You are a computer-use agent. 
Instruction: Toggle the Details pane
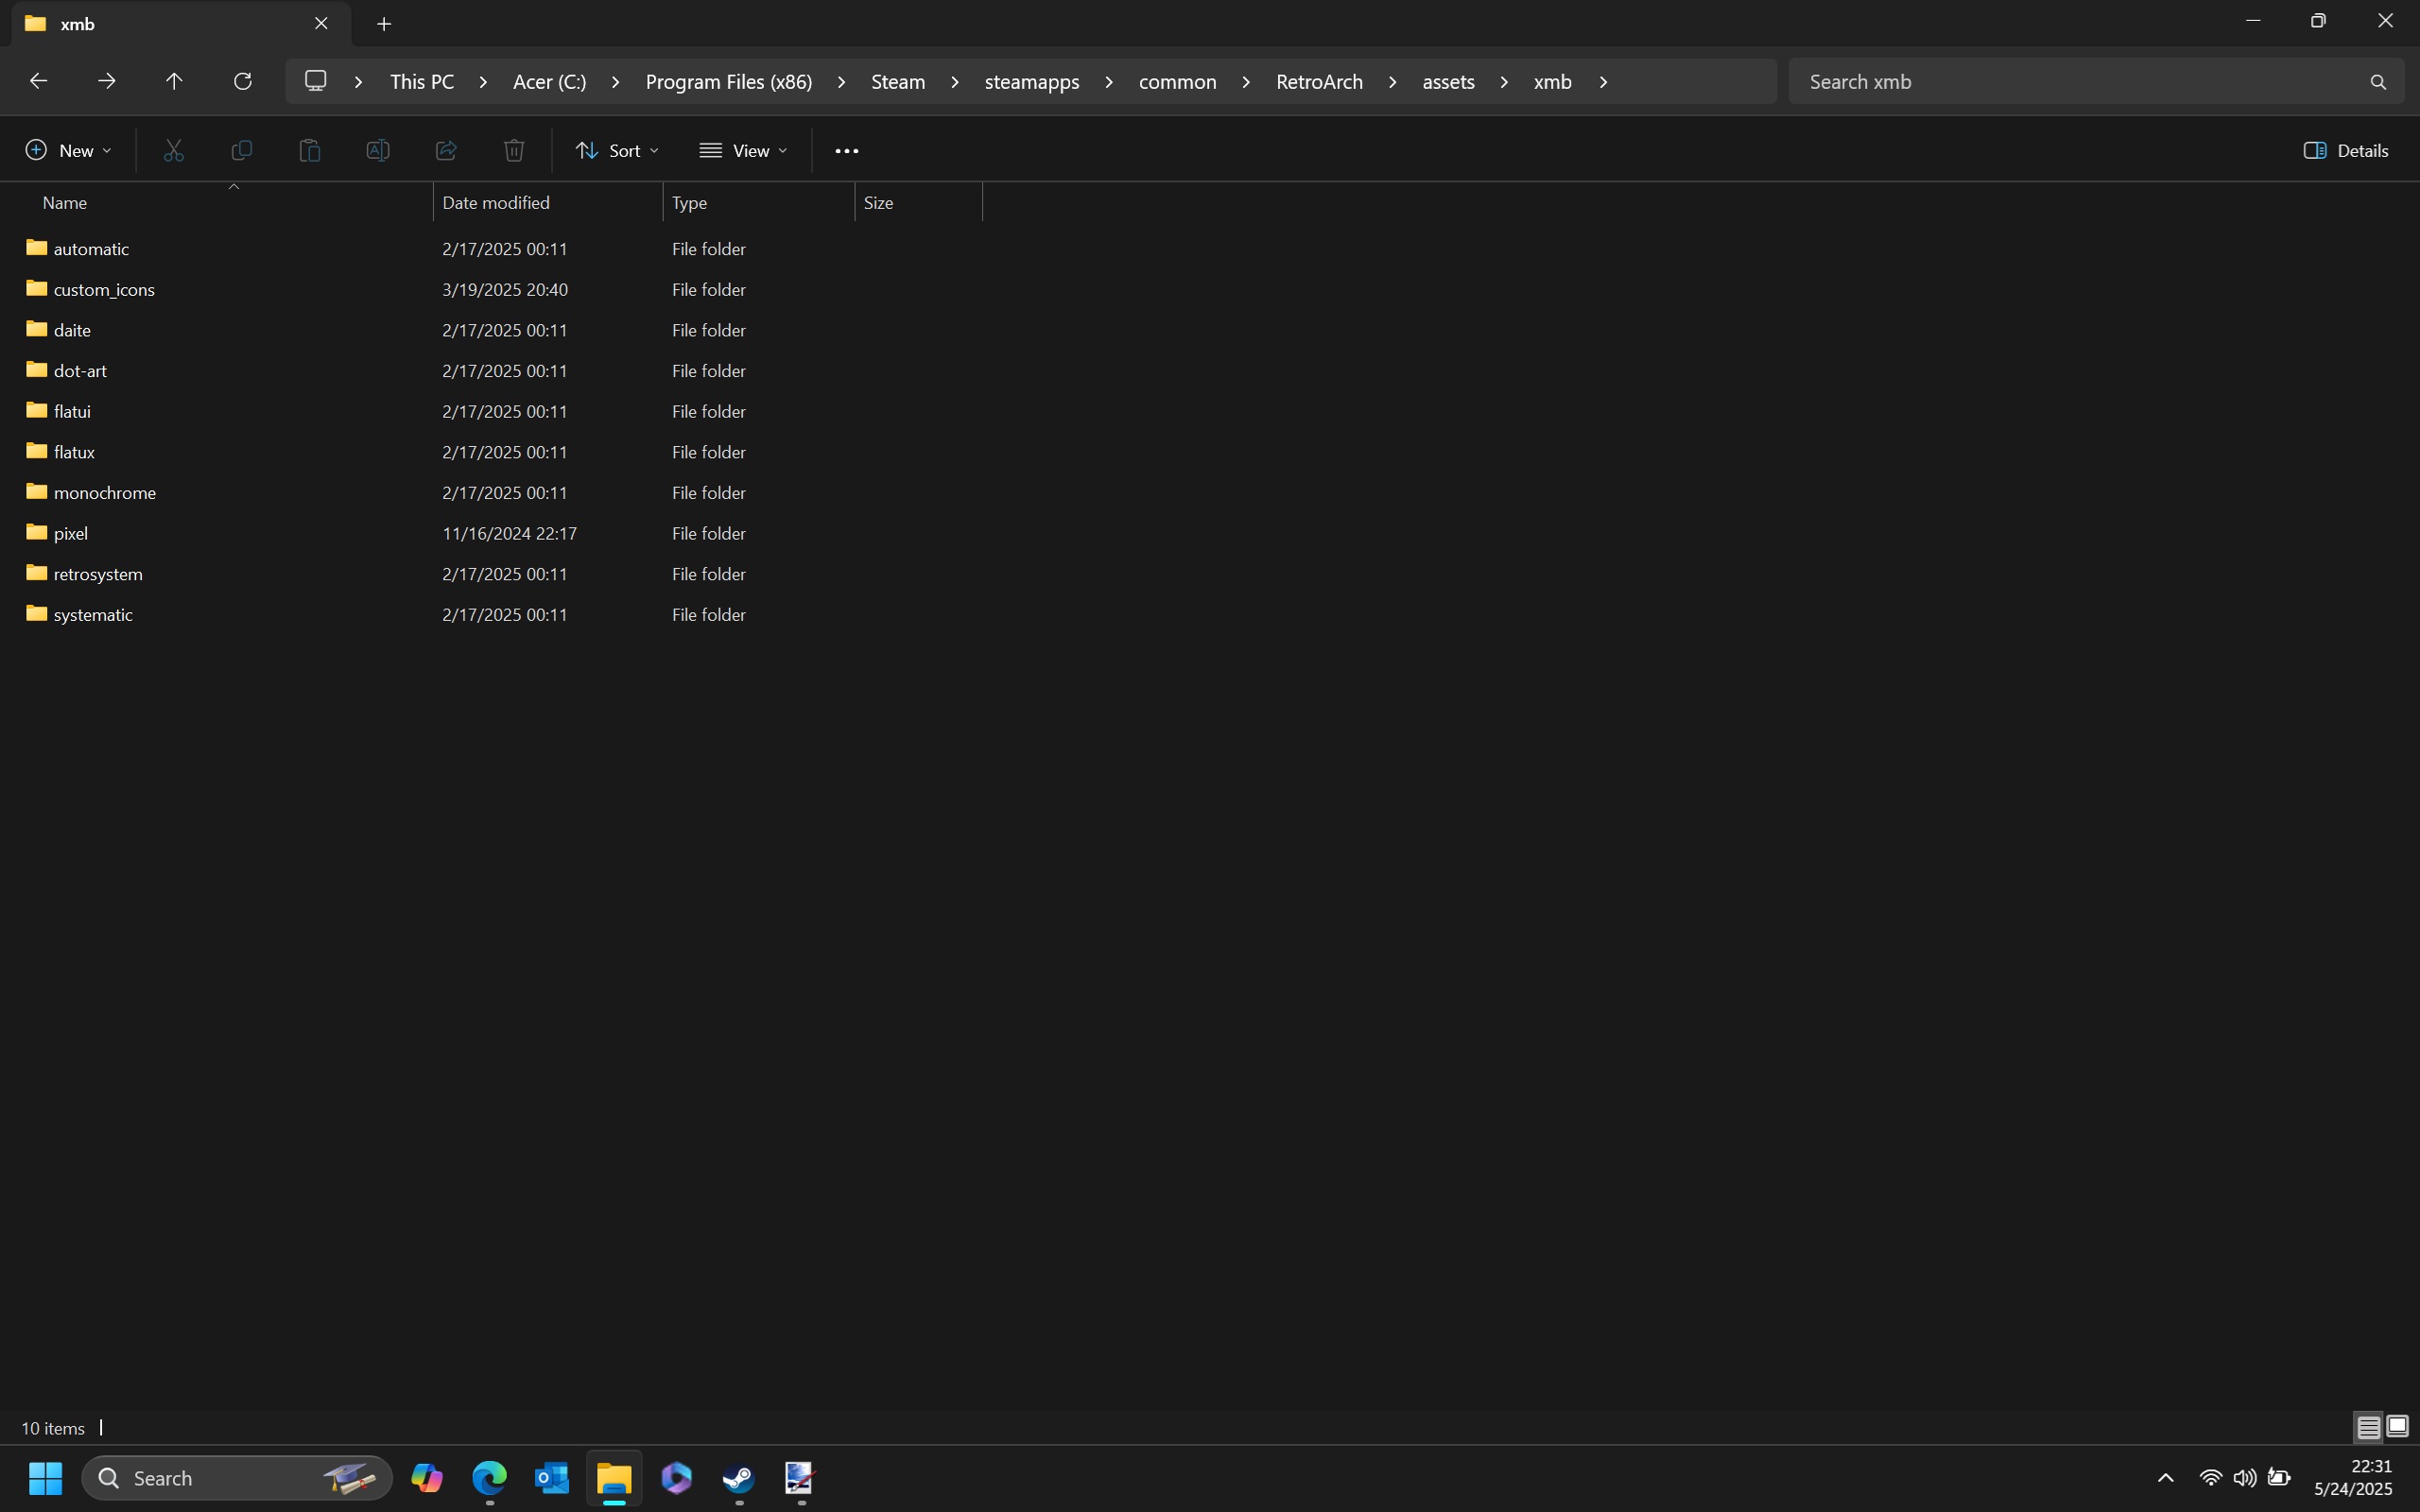pos(2346,151)
